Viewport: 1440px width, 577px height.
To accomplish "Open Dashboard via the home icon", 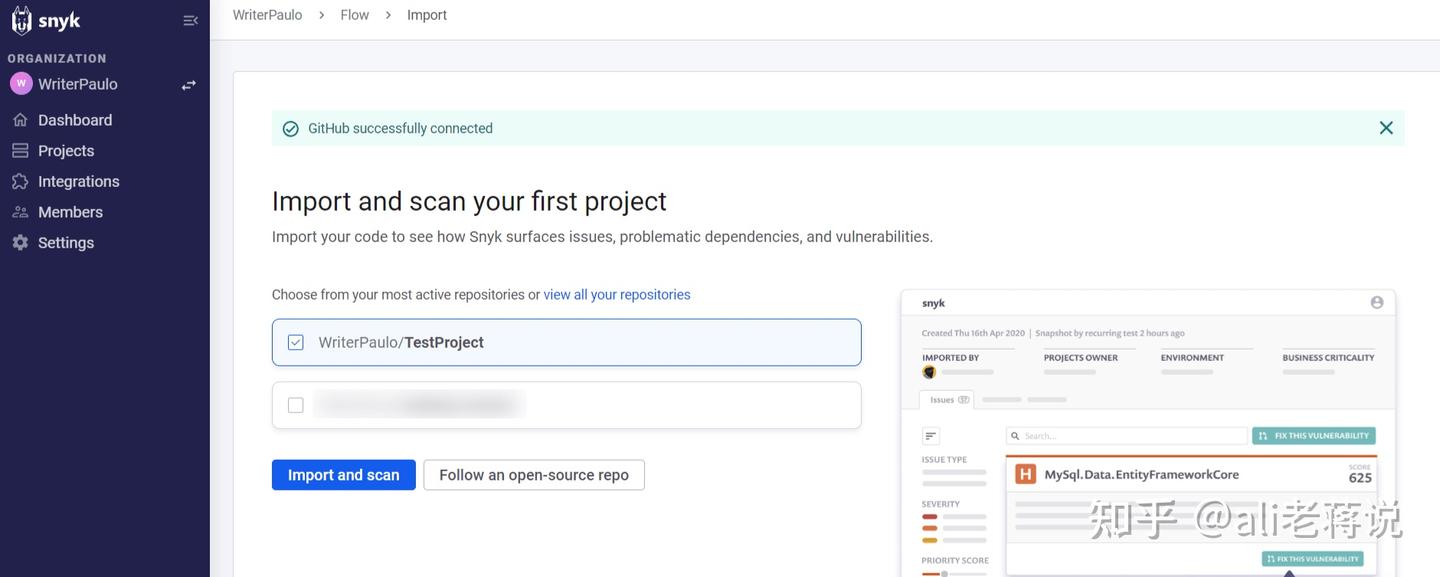I will coord(20,120).
